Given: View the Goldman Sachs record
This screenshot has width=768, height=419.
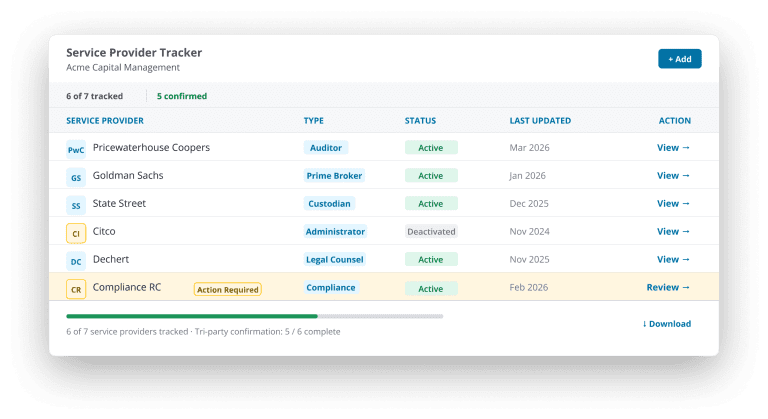Looking at the screenshot, I should [673, 175].
